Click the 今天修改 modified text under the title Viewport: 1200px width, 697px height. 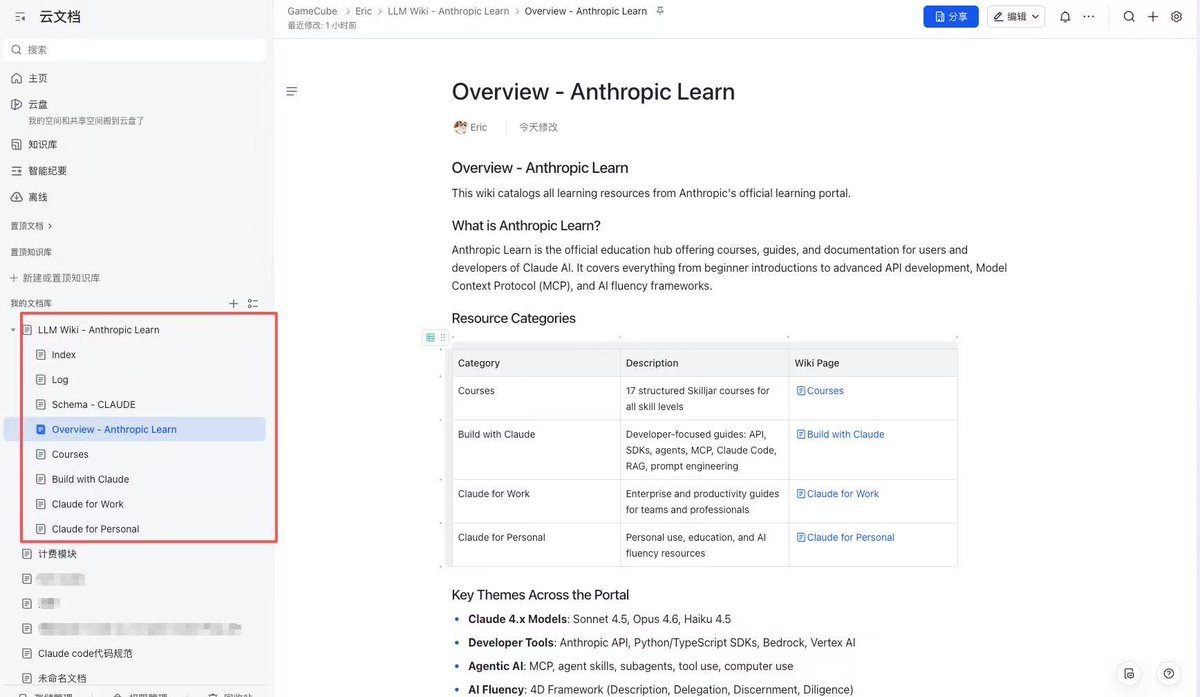(538, 127)
